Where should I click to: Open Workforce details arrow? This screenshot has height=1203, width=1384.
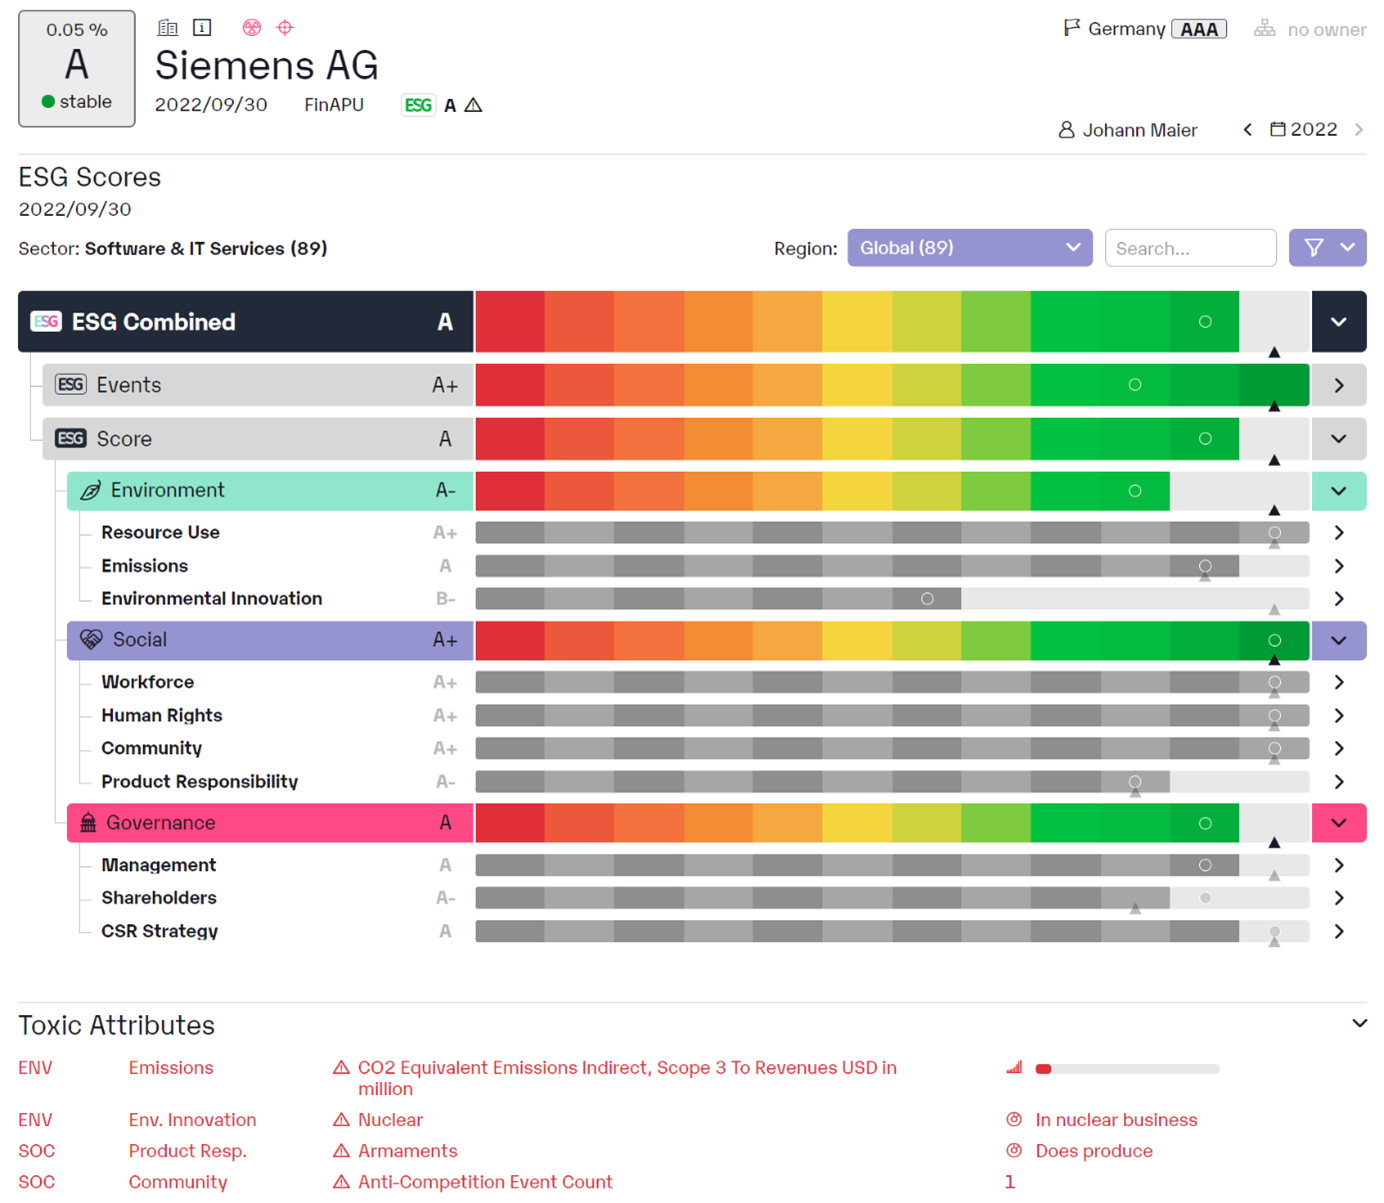[1339, 682]
